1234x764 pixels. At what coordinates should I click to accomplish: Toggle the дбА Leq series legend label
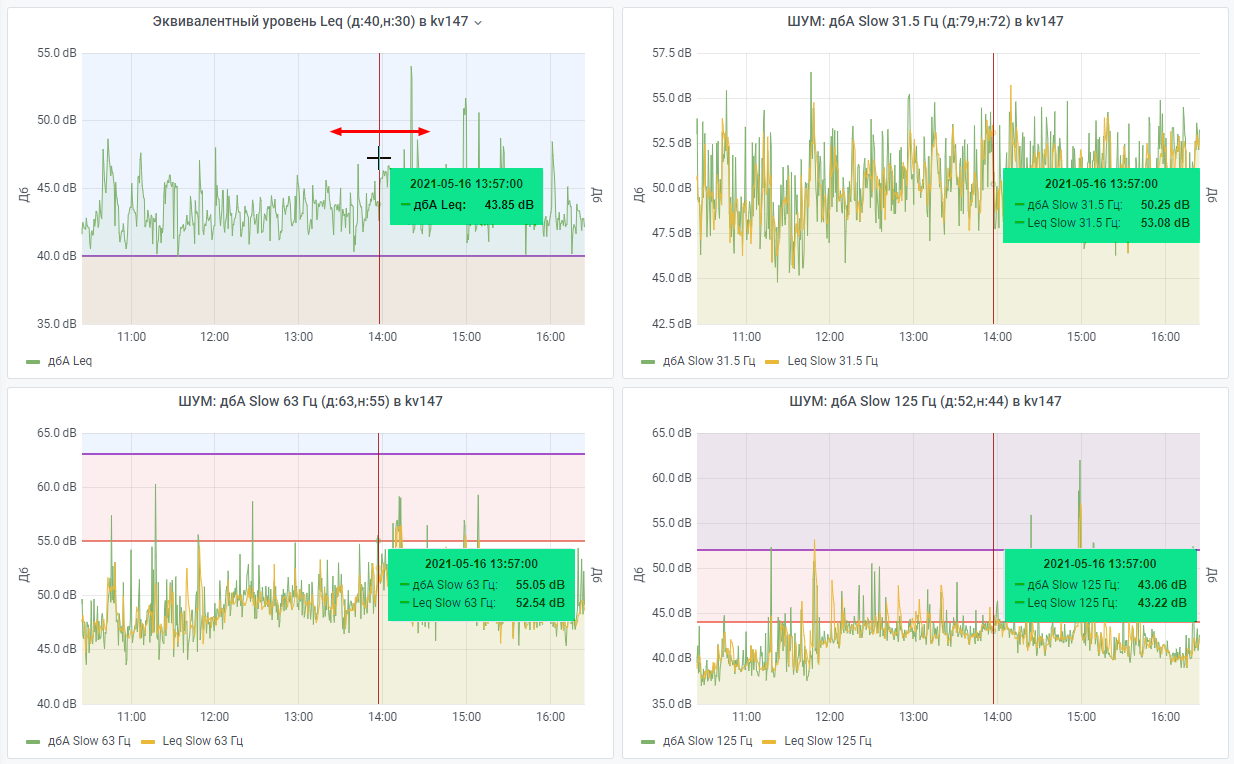[70, 361]
